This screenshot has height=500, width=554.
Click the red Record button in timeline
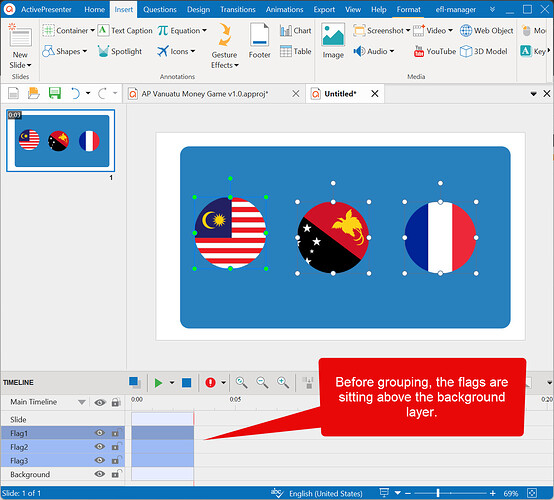coord(210,383)
